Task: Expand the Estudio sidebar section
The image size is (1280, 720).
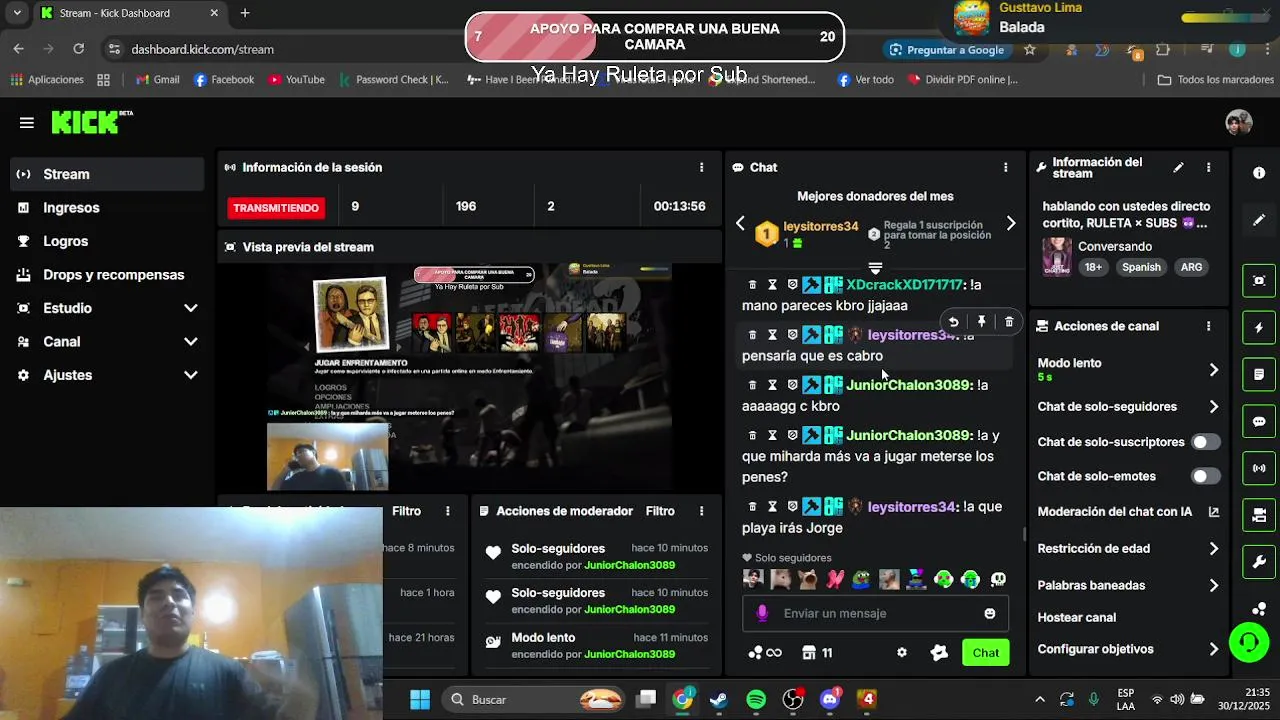Action: (x=107, y=308)
